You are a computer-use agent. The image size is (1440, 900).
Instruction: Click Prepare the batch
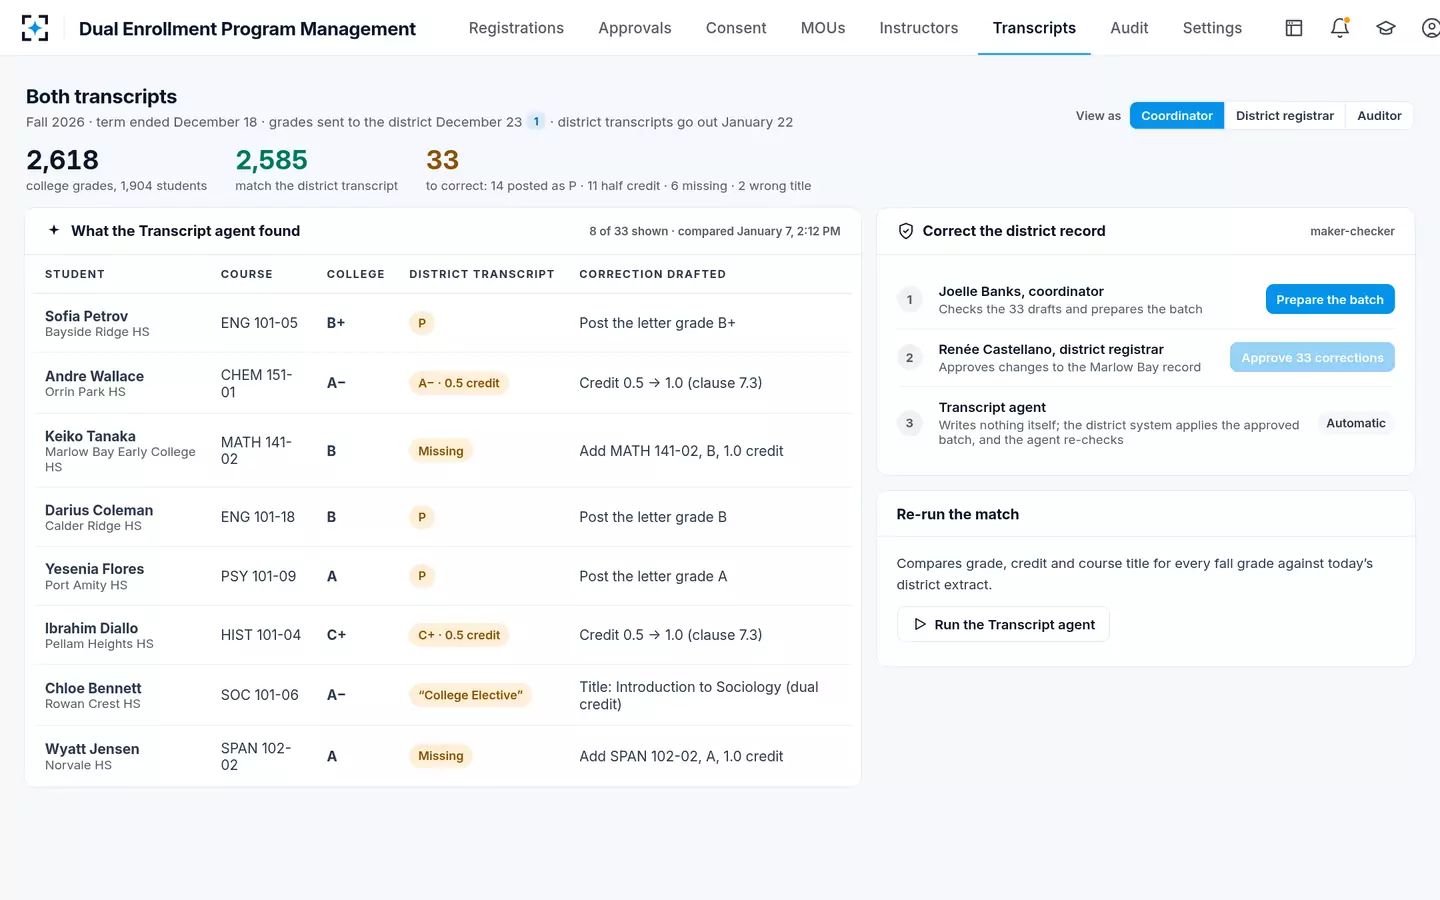coord(1330,299)
